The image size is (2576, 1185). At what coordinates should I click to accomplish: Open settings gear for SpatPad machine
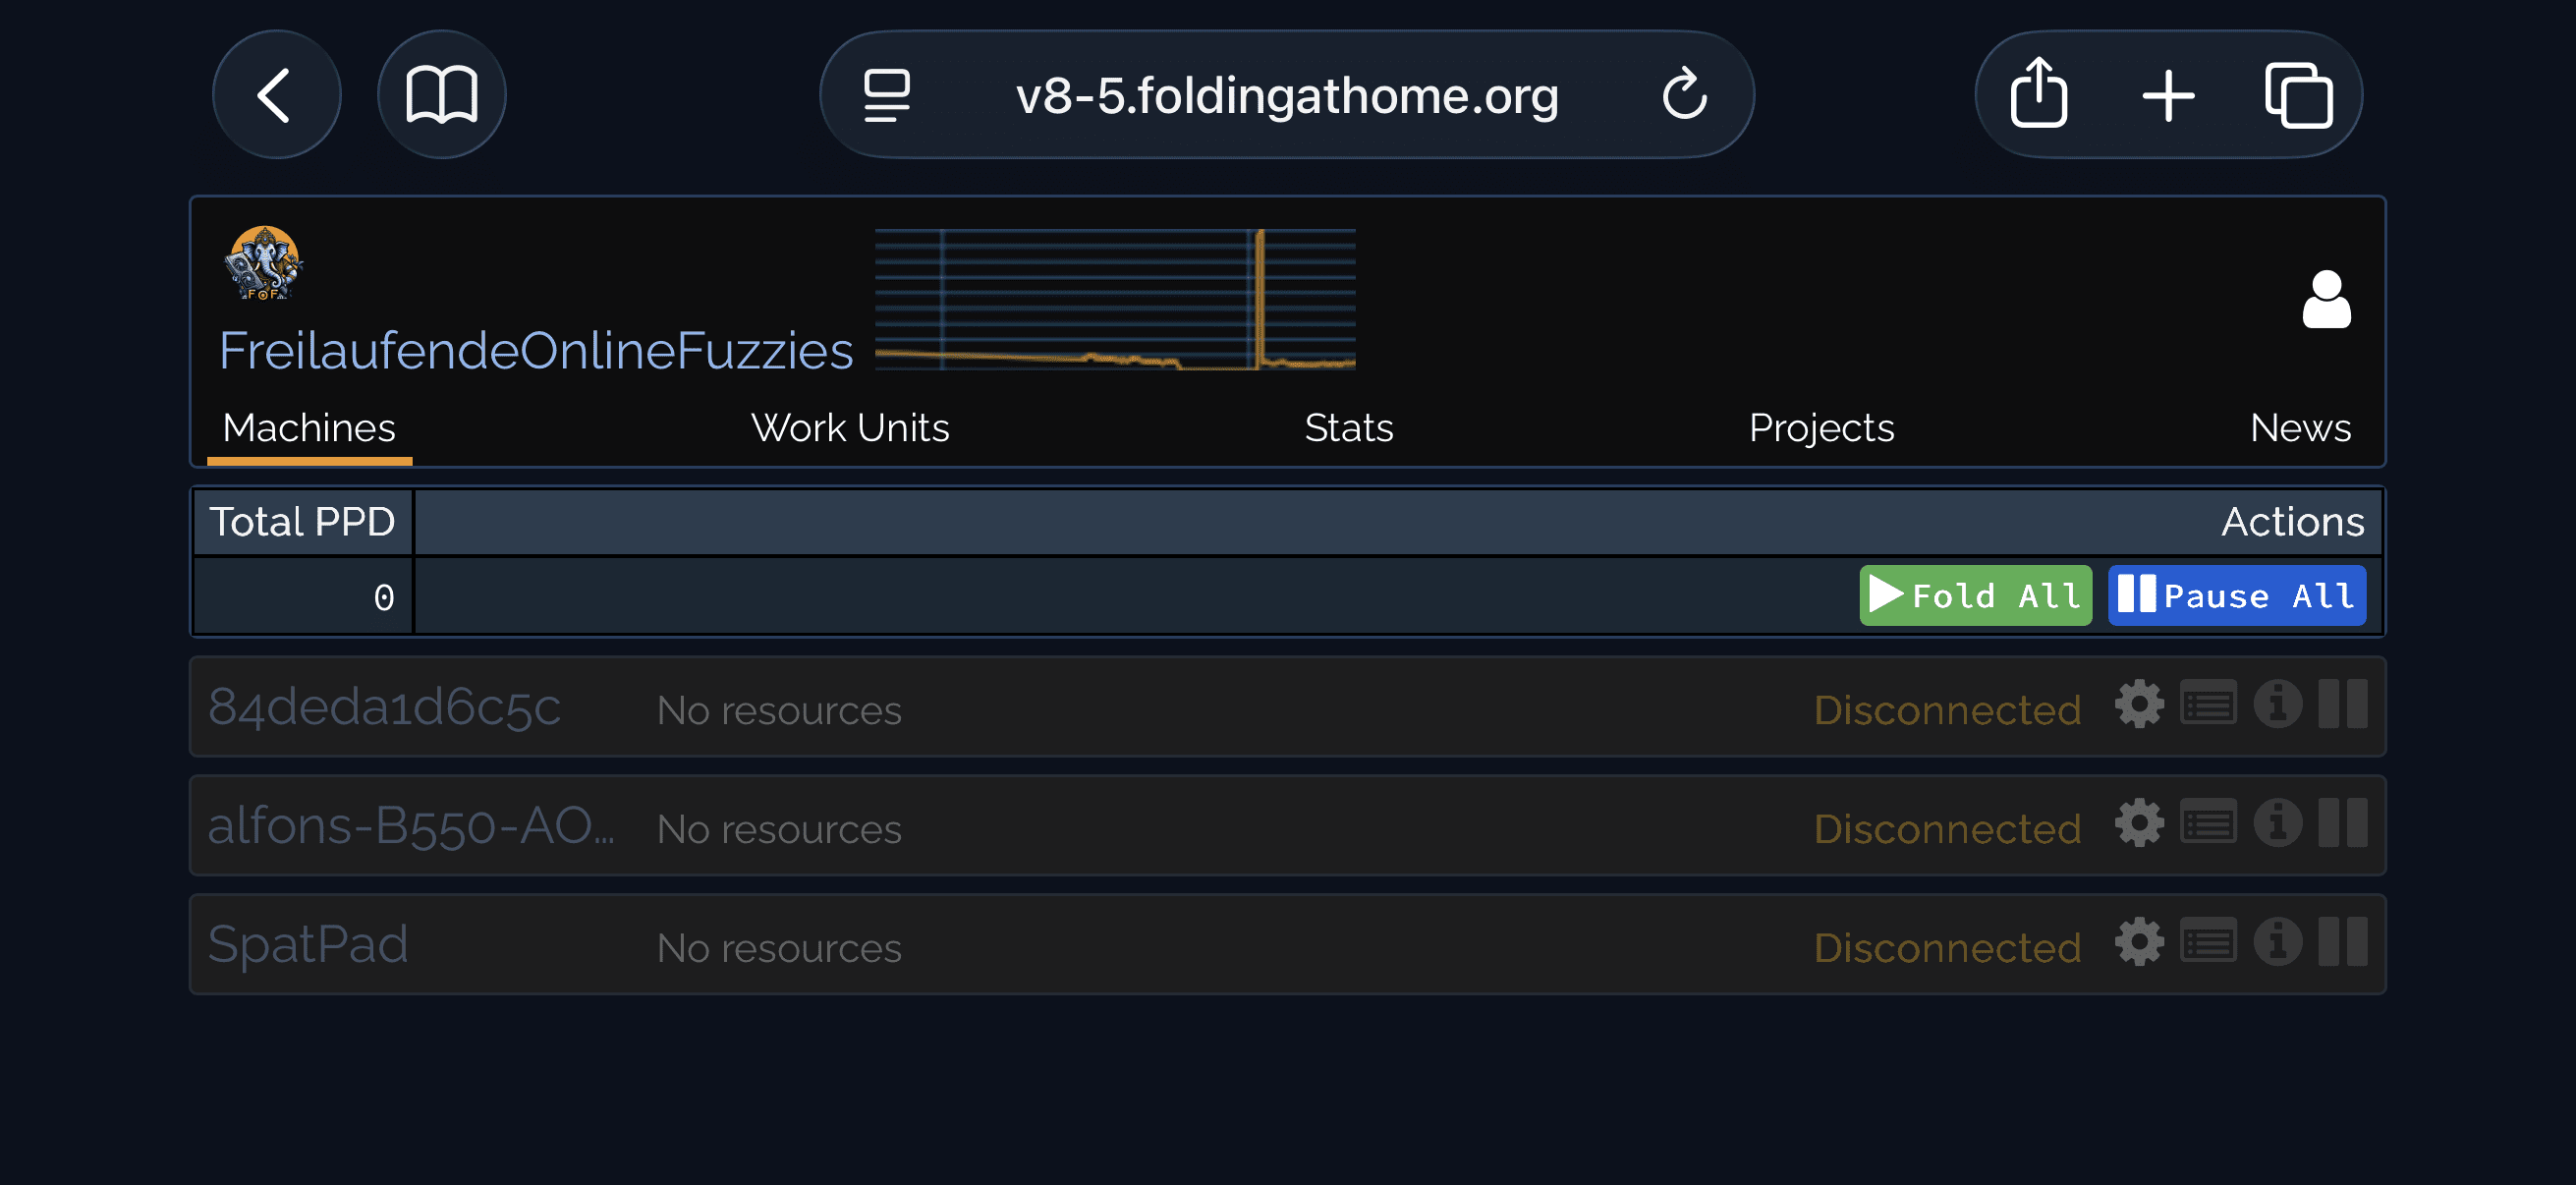2138,943
